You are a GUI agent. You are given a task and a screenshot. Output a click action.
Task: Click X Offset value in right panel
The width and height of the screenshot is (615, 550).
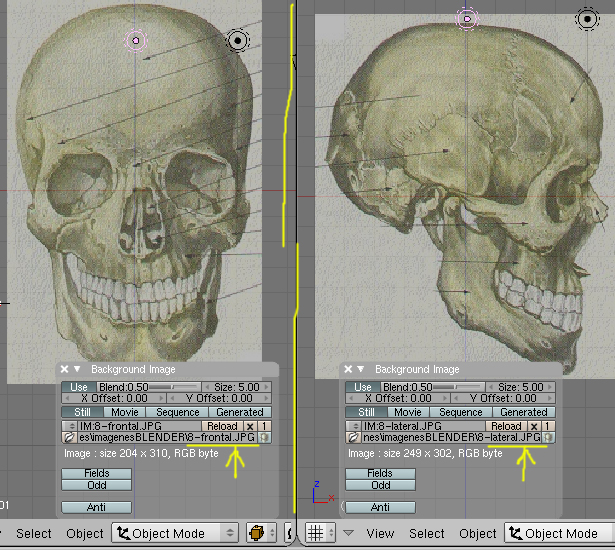pyautogui.click(x=398, y=399)
